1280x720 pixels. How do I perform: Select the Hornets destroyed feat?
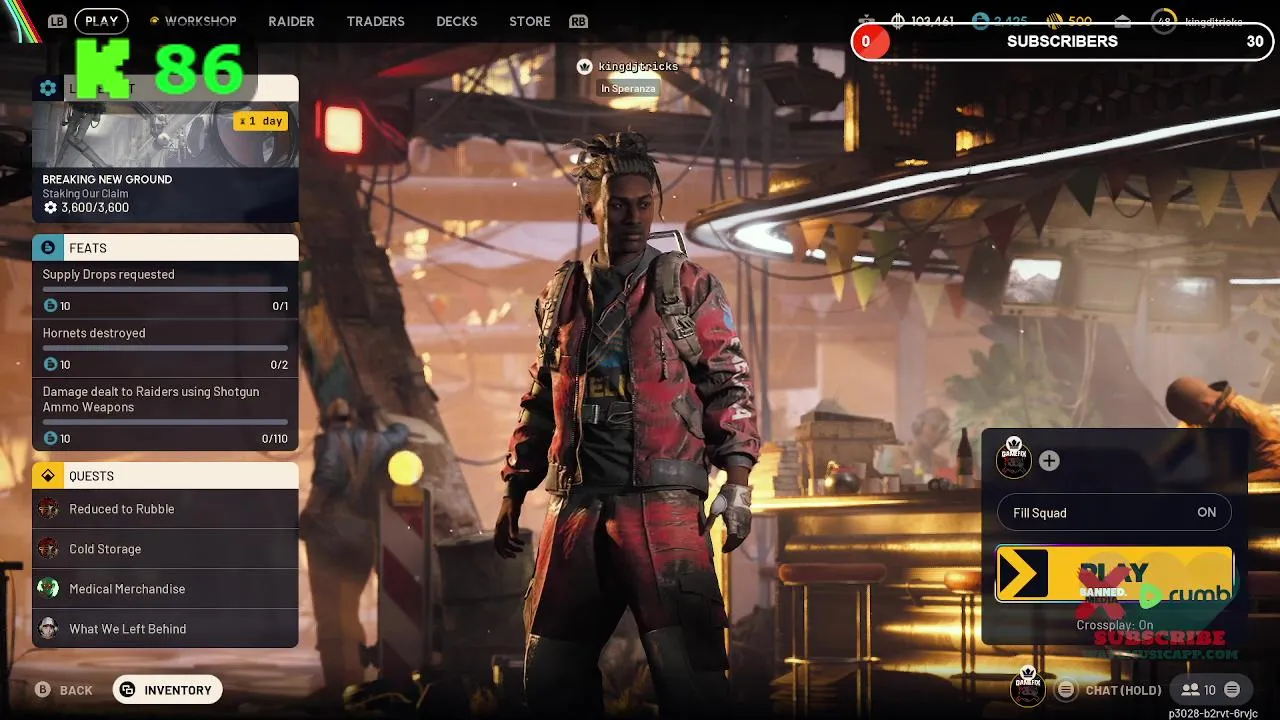[165, 349]
